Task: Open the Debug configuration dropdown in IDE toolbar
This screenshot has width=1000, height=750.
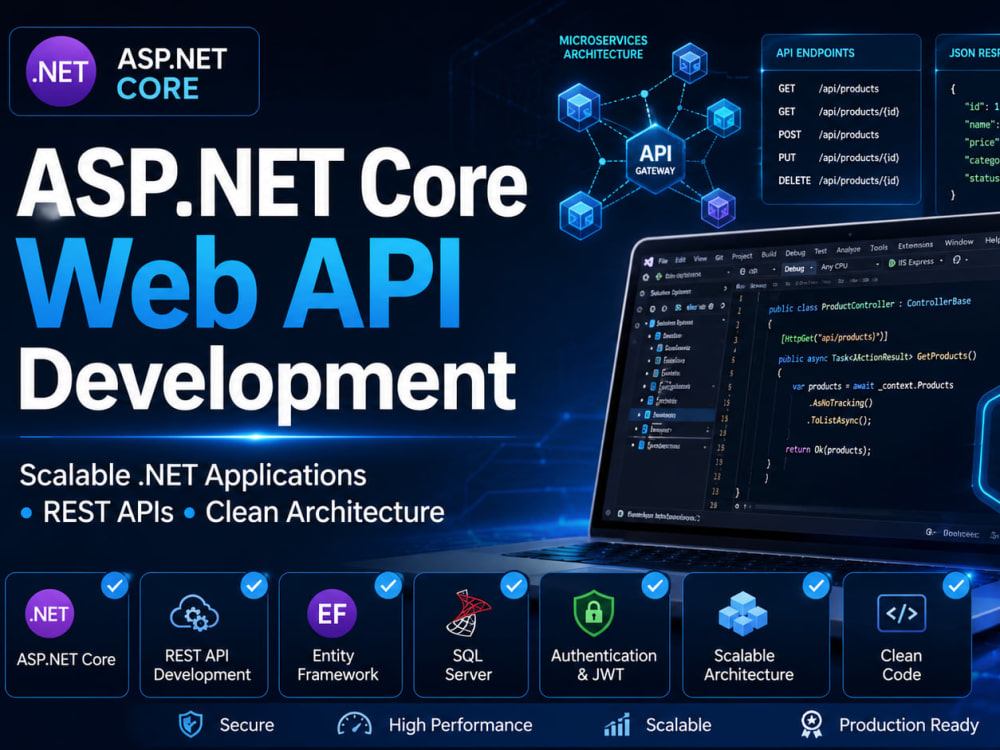Action: pyautogui.click(x=798, y=268)
